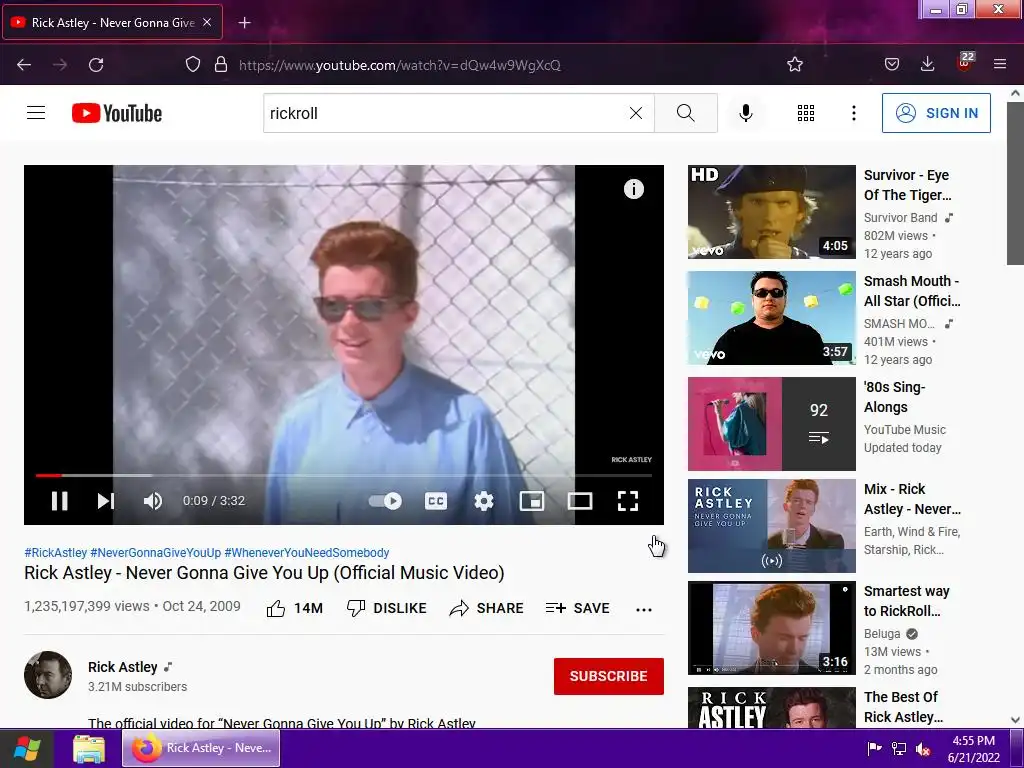The height and width of the screenshot is (768, 1024).
Task: Skip to the next video
Action: [x=106, y=501]
